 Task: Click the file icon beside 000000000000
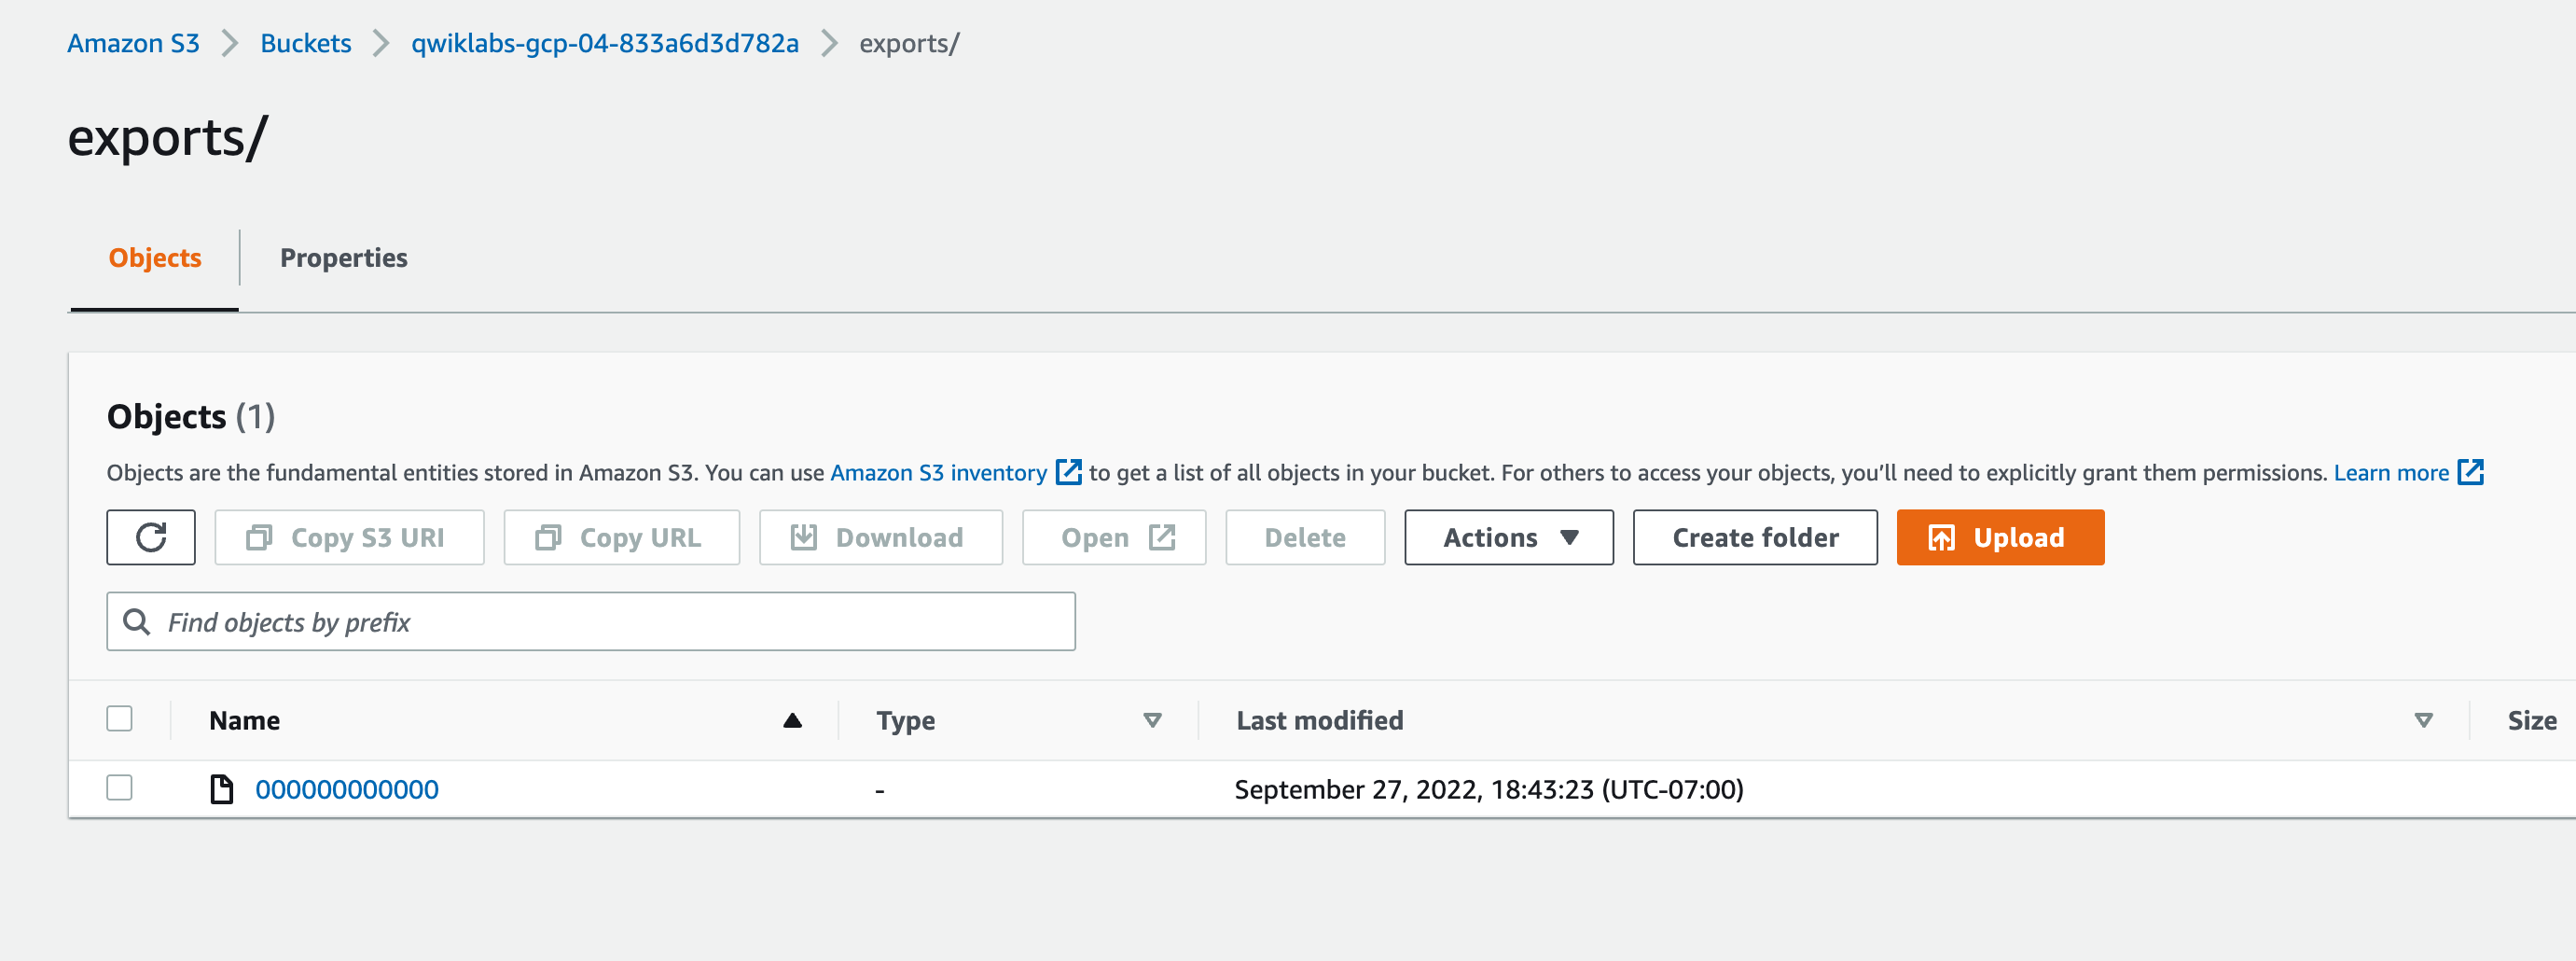(x=221, y=789)
